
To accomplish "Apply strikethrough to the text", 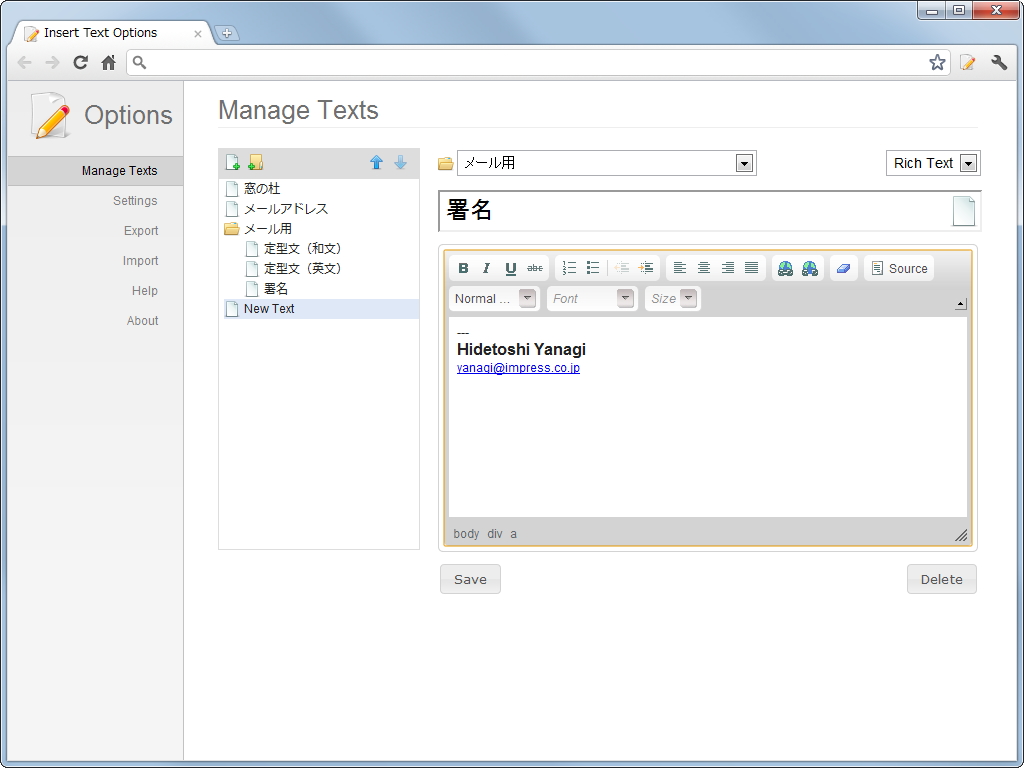I will pyautogui.click(x=534, y=267).
